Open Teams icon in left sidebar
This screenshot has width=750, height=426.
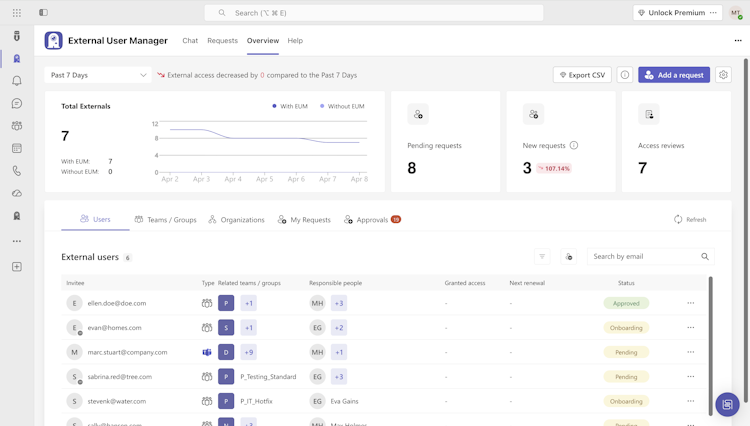click(17, 126)
